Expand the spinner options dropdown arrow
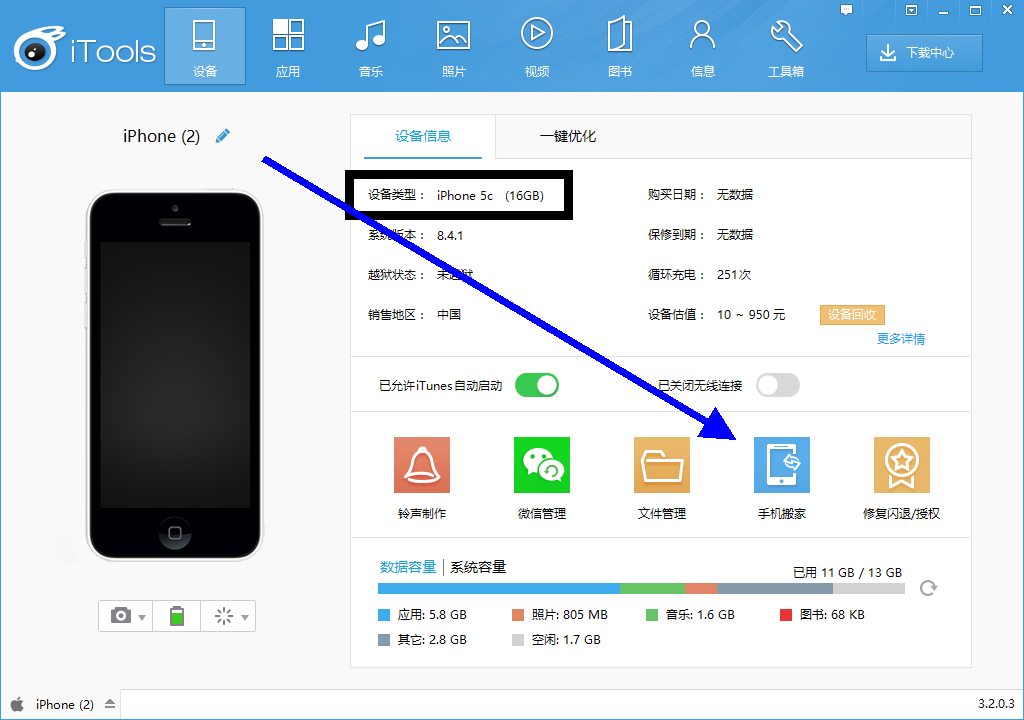 point(245,617)
